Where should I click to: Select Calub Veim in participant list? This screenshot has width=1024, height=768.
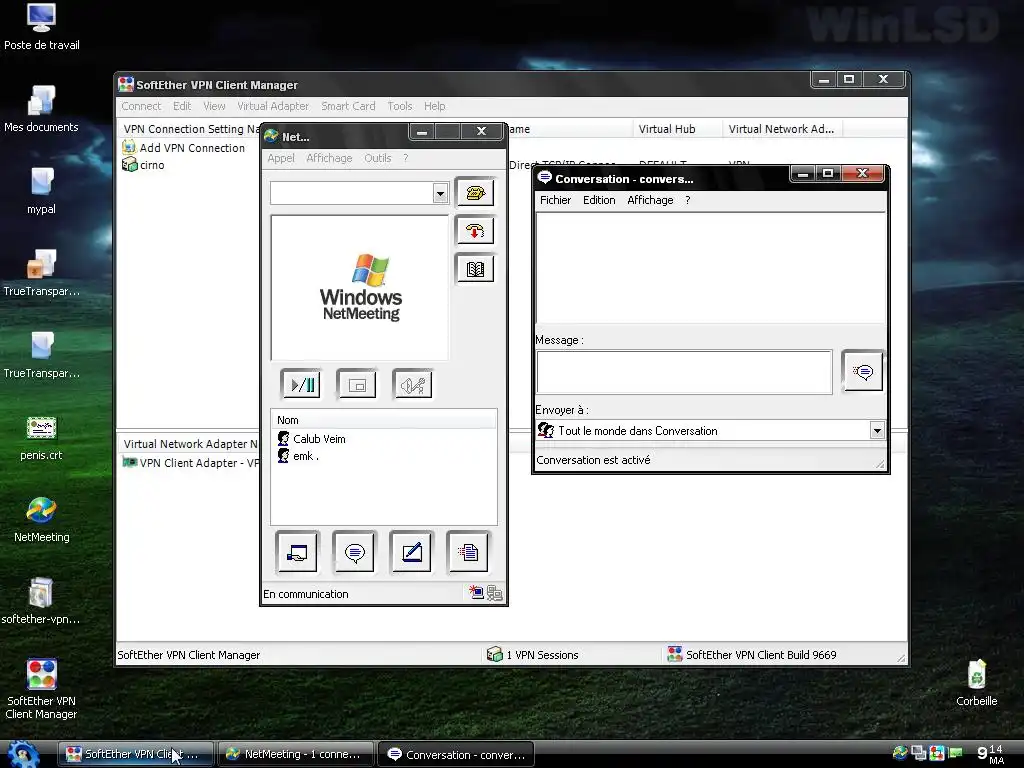point(312,439)
